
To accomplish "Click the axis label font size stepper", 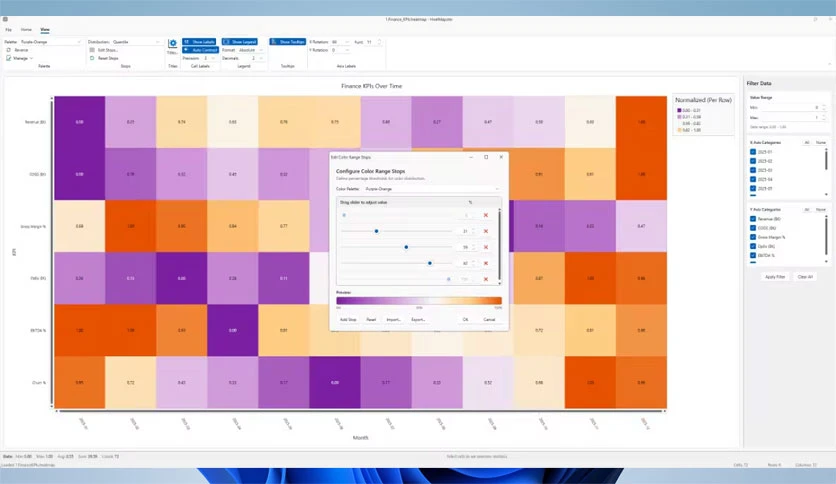I will point(380,42).
